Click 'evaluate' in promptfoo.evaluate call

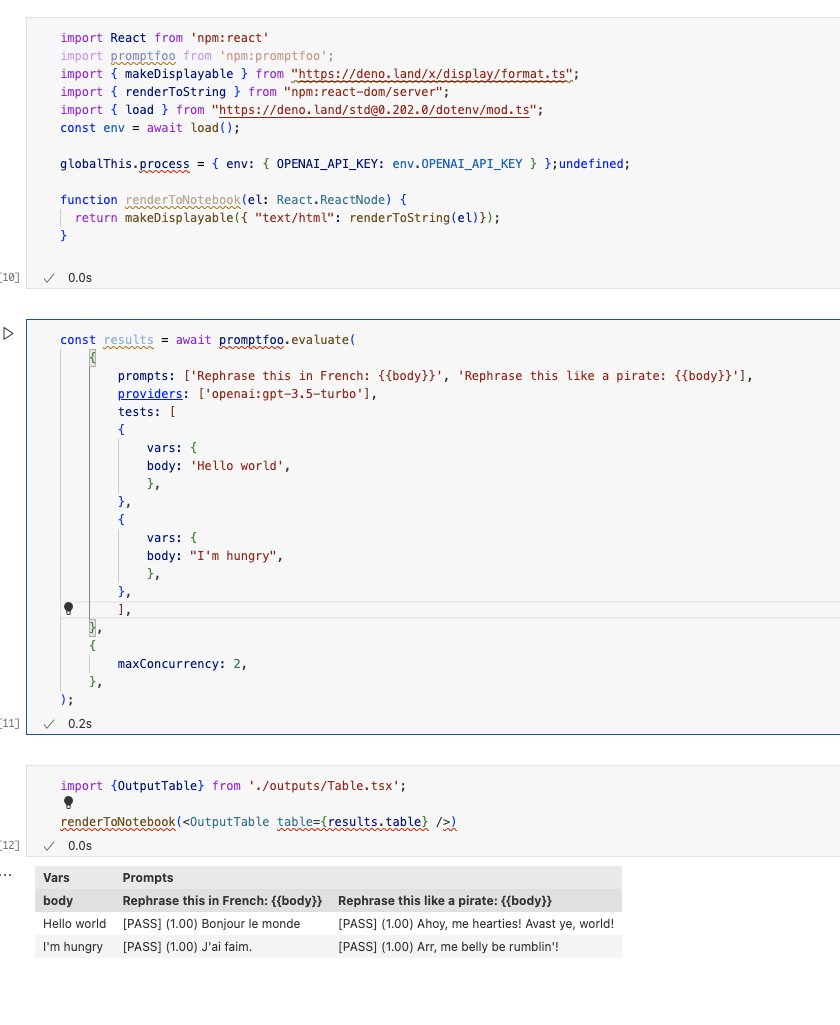click(x=320, y=340)
